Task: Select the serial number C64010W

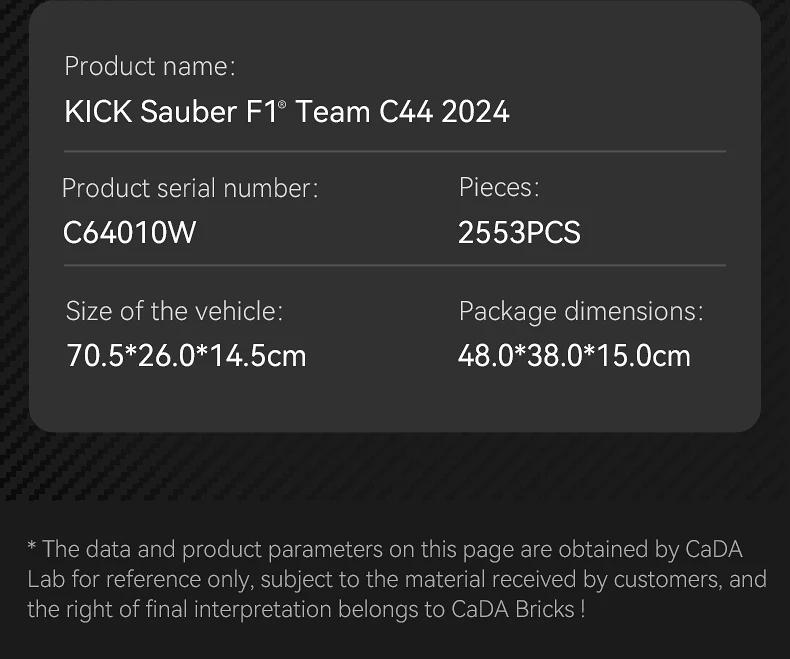Action: (129, 232)
